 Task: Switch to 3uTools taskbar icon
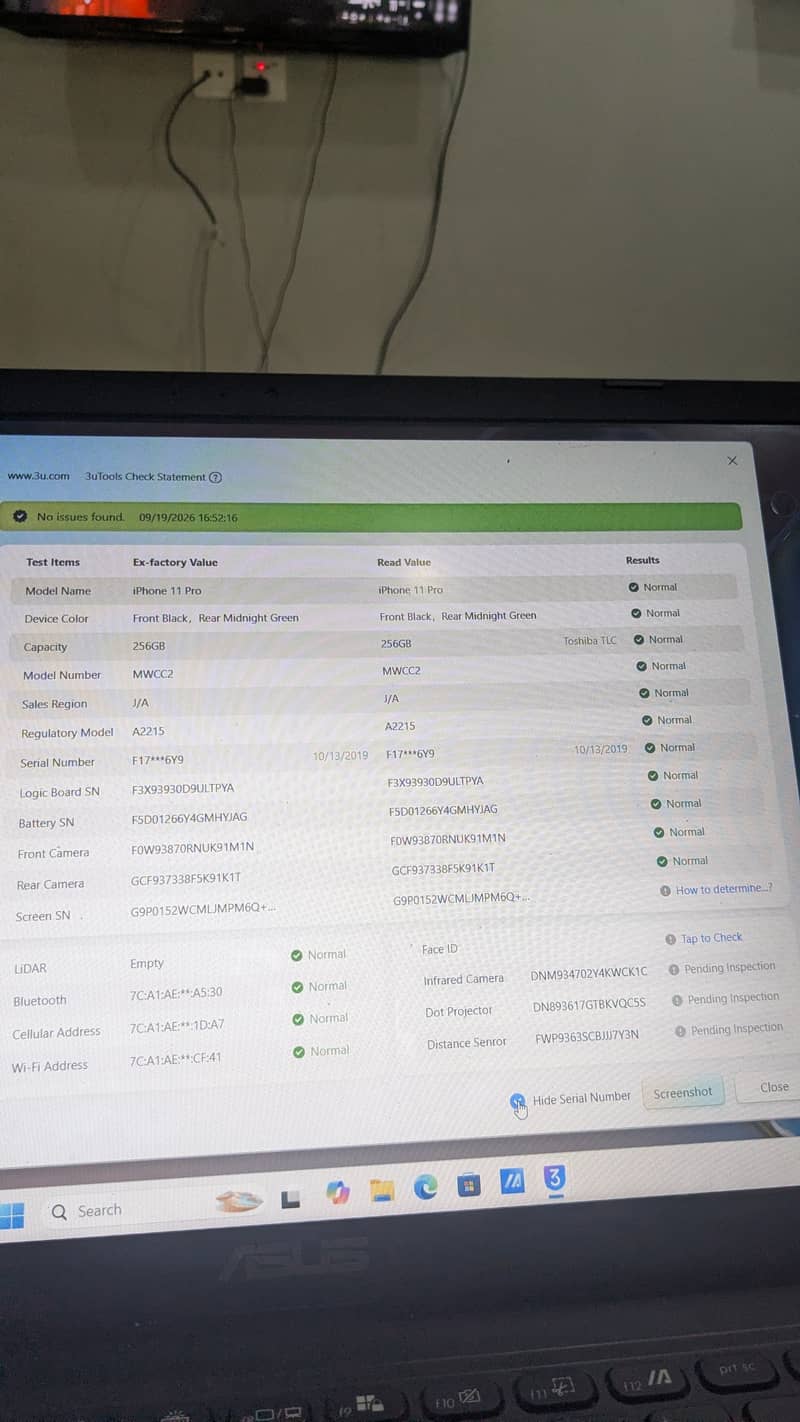(x=555, y=1178)
